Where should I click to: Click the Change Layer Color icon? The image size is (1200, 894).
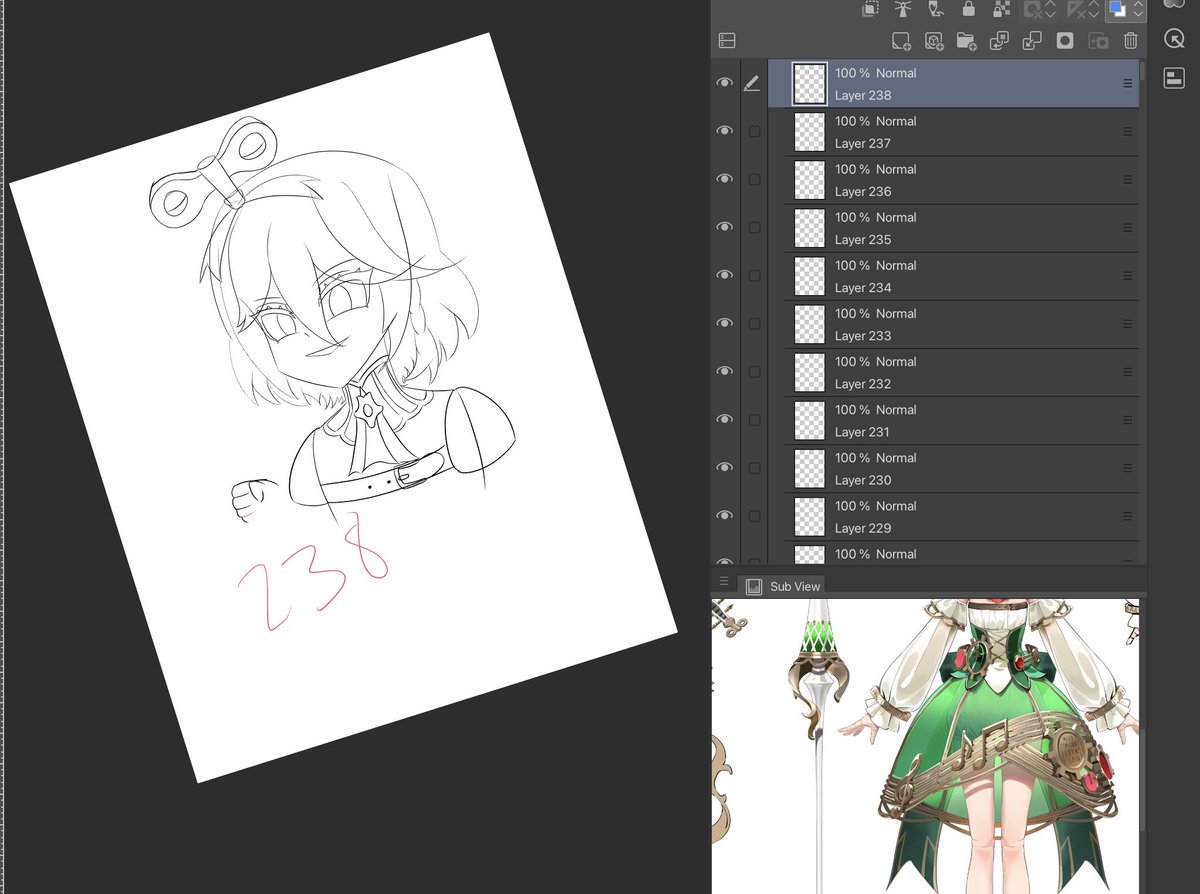[x=1117, y=10]
